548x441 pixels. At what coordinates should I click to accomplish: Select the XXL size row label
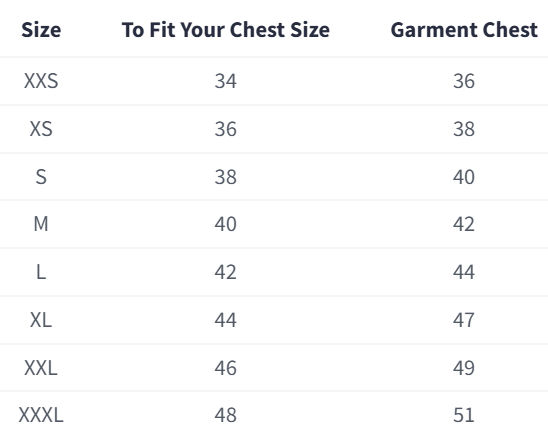tap(41, 368)
